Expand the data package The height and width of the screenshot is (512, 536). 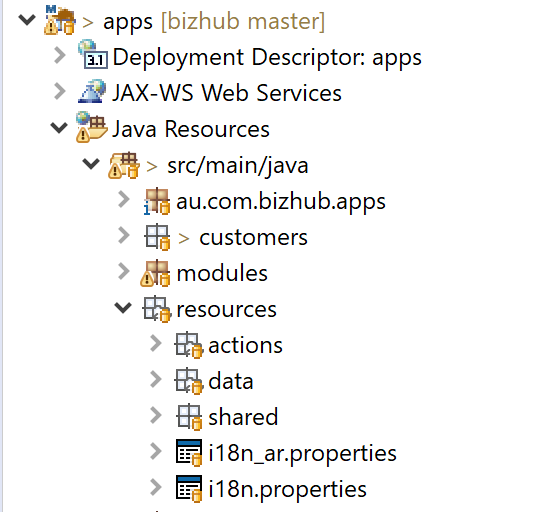(x=156, y=379)
